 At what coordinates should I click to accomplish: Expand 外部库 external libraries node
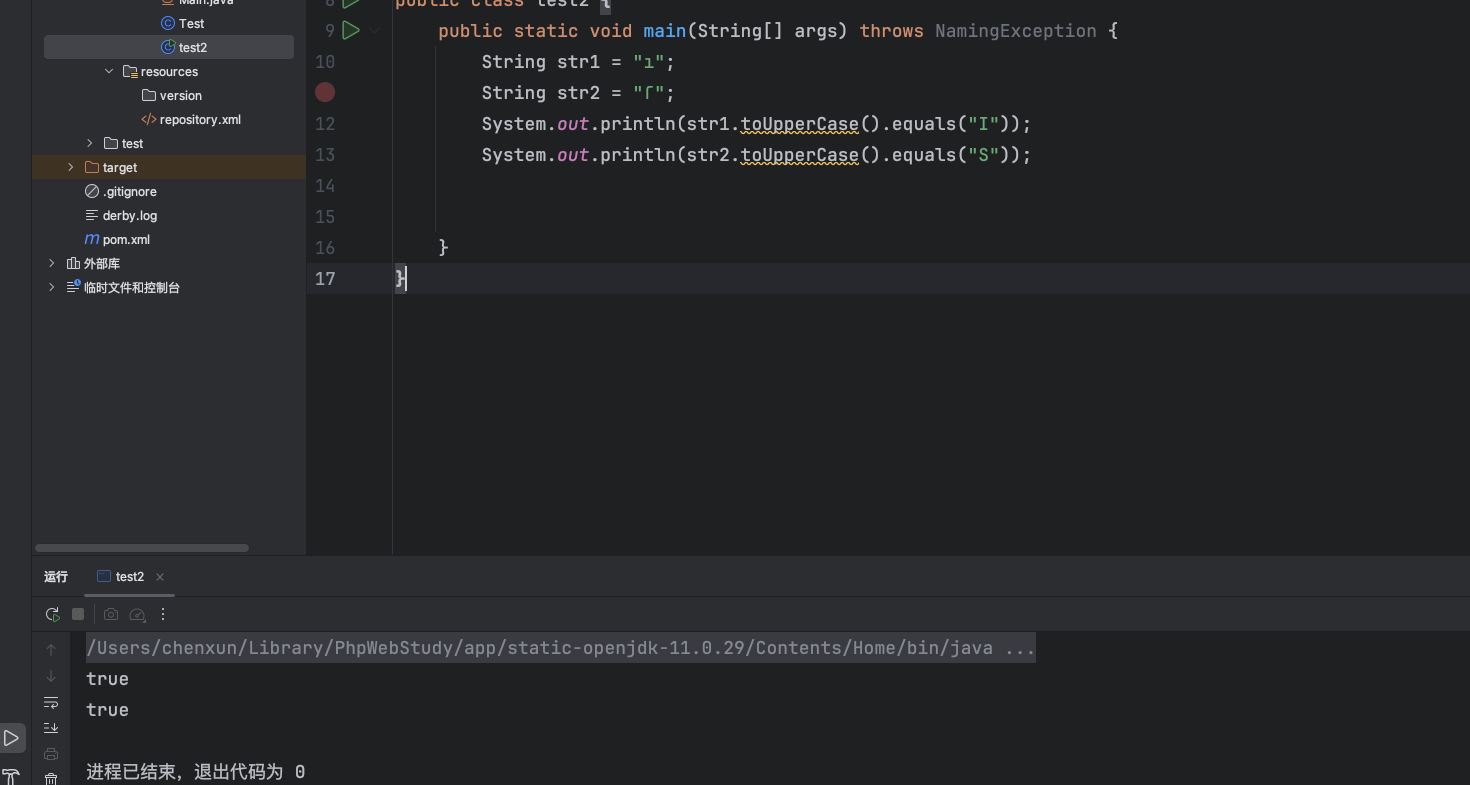(52, 263)
